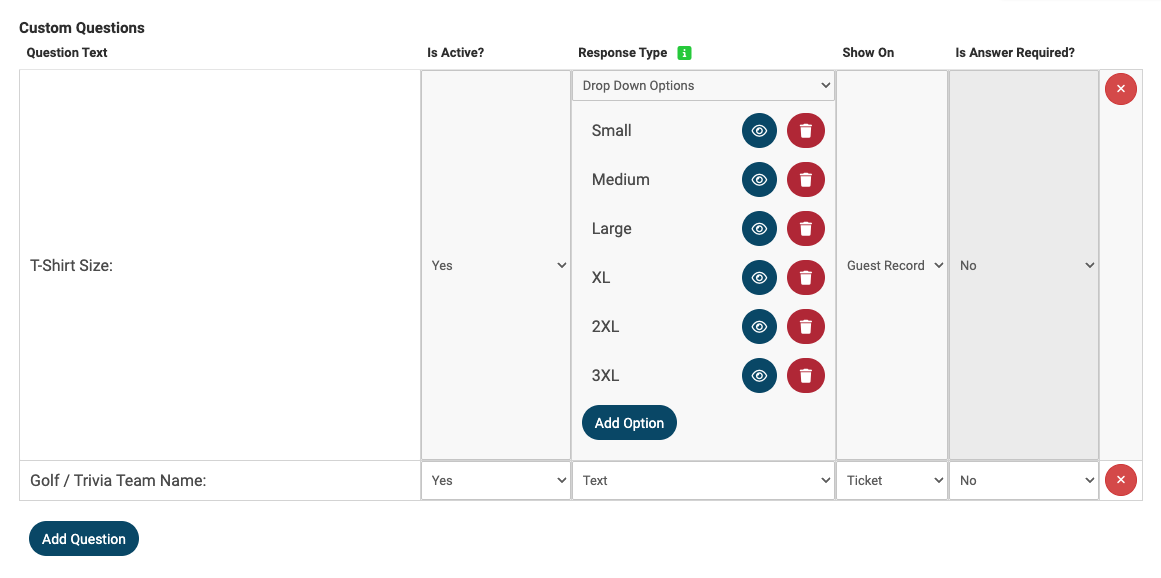1161x578 pixels.
Task: Click the green Response Type info icon
Action: (x=684, y=53)
